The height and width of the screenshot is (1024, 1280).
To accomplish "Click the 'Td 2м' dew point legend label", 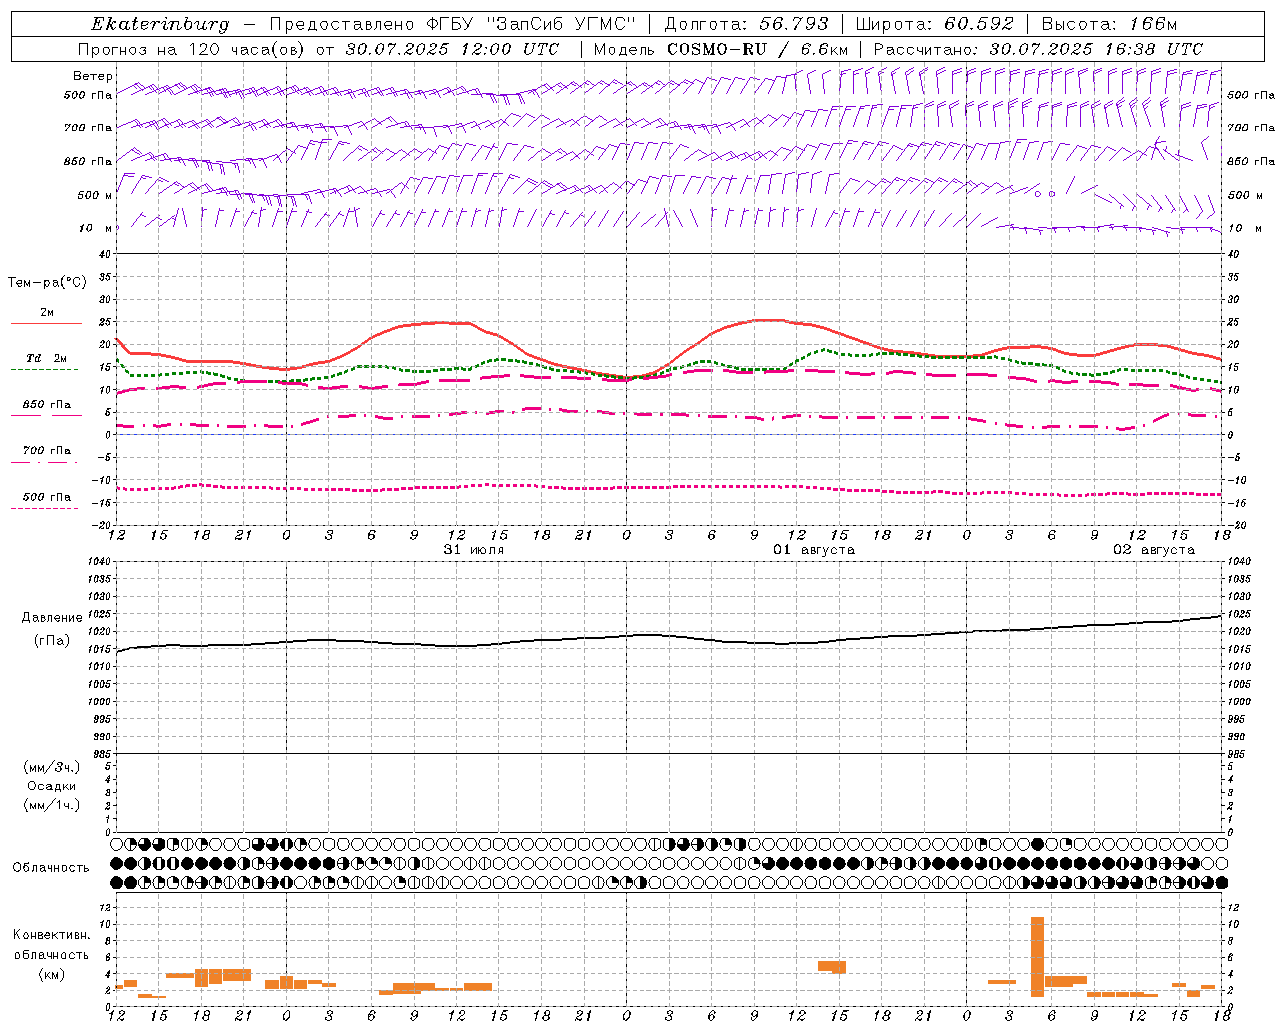I will 46,358.
